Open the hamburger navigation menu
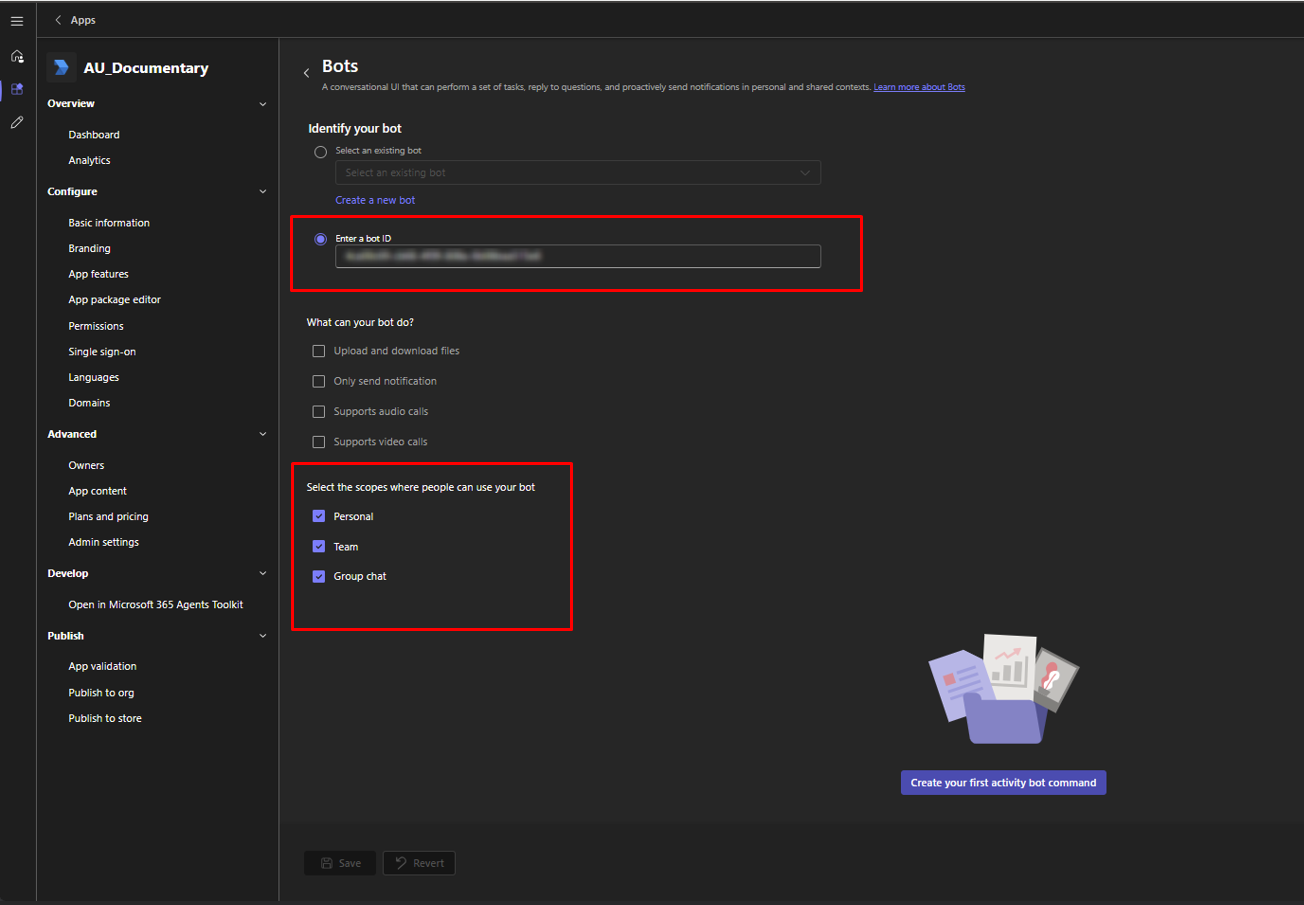Screen dimensions: 1304x905 coord(17,21)
